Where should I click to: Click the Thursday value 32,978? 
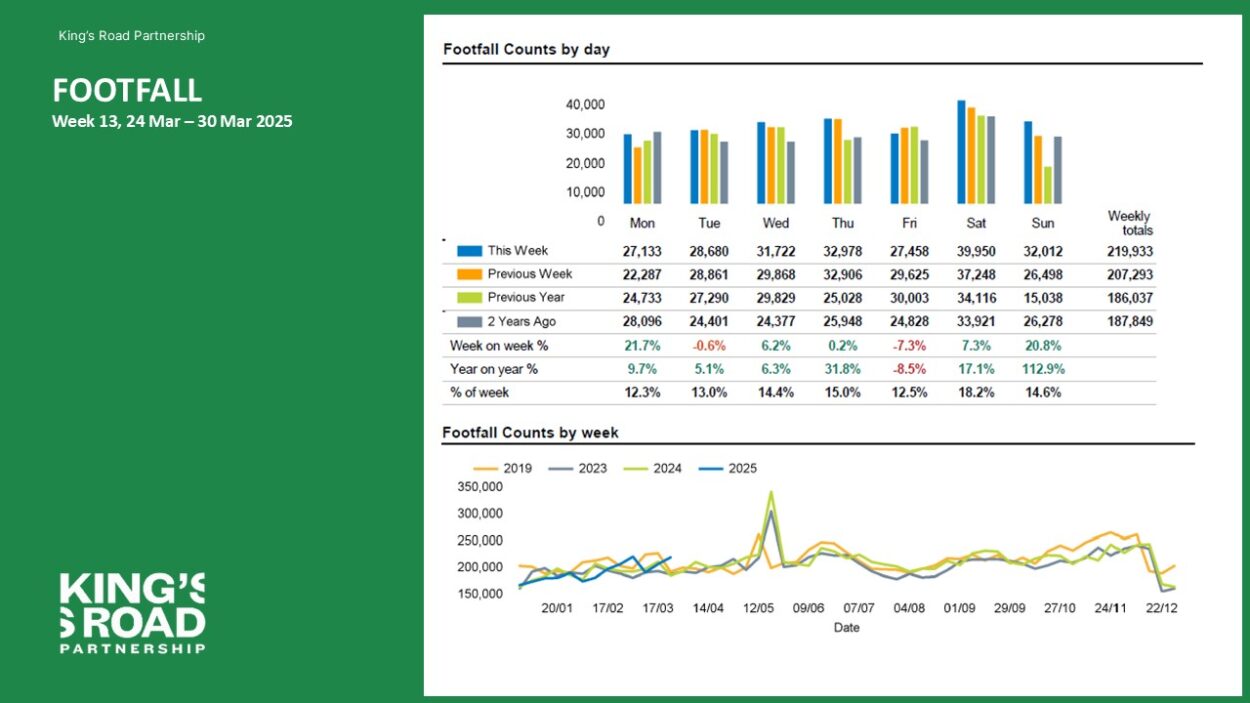coord(842,252)
